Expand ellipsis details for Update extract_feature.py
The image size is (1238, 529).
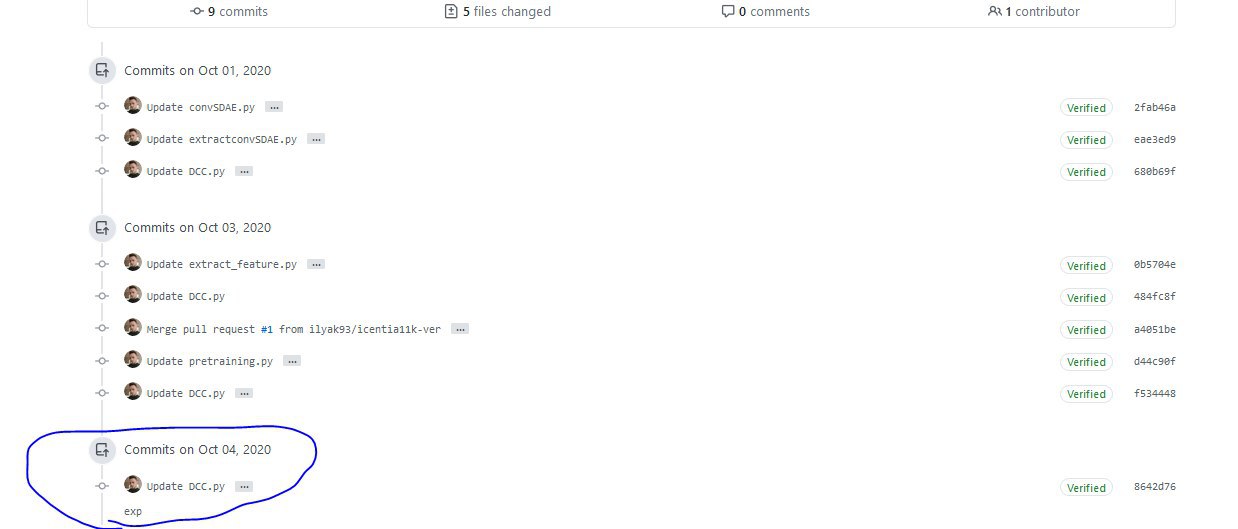pos(316,264)
